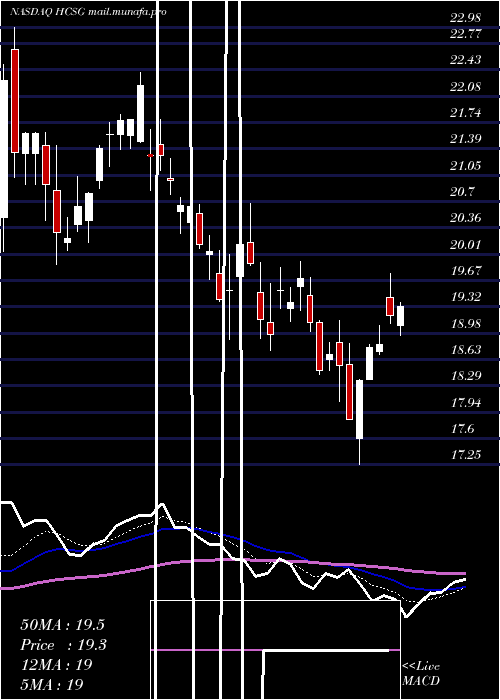The height and width of the screenshot is (700, 500).
Task: Click the Price : 19.3 readout
Action: click(63, 645)
